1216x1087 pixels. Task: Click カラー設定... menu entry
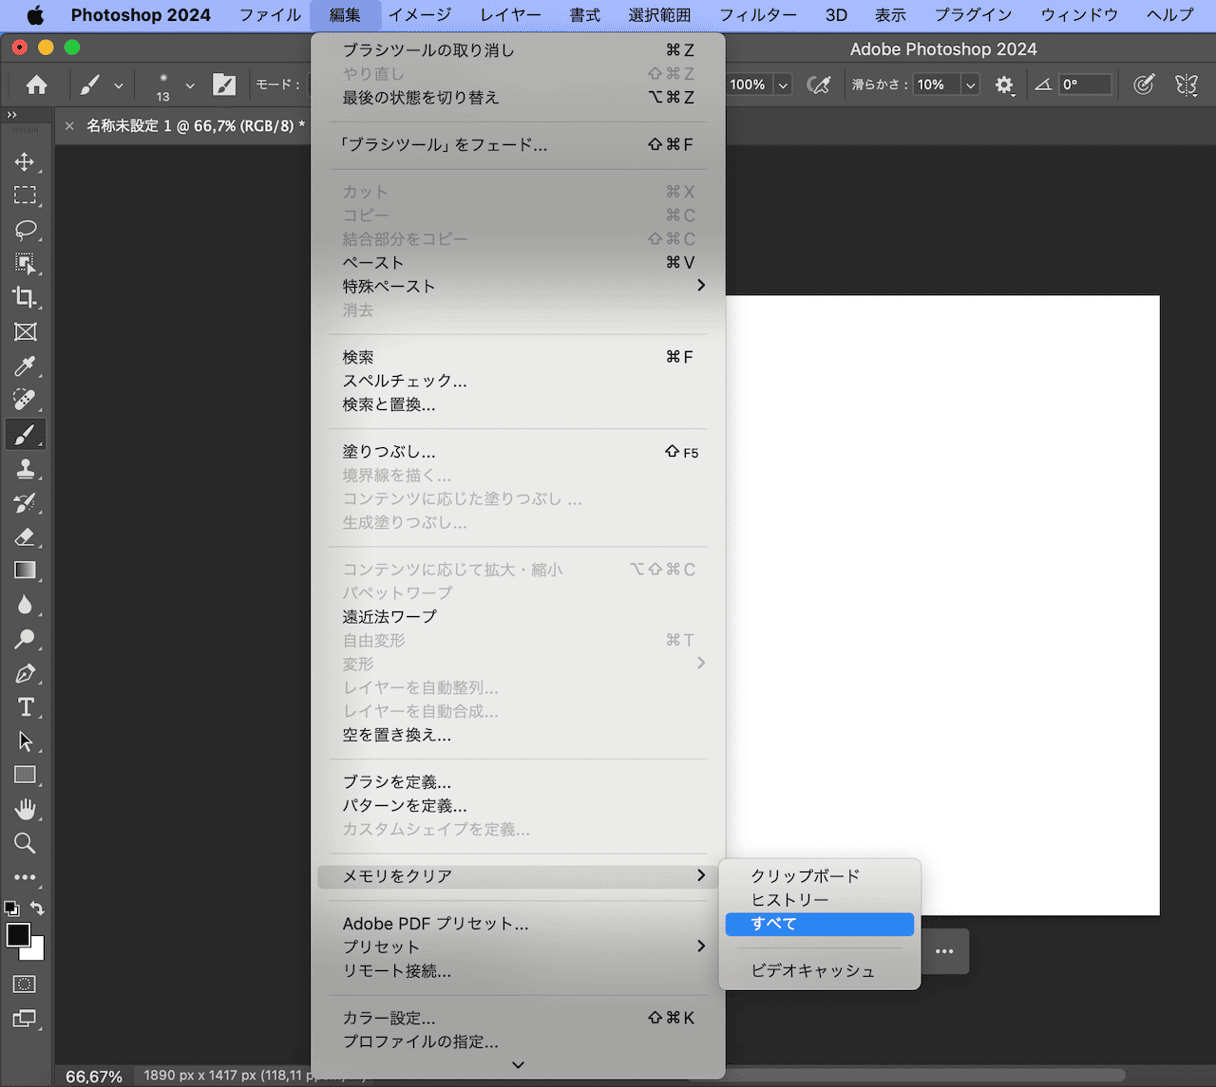tap(389, 1018)
